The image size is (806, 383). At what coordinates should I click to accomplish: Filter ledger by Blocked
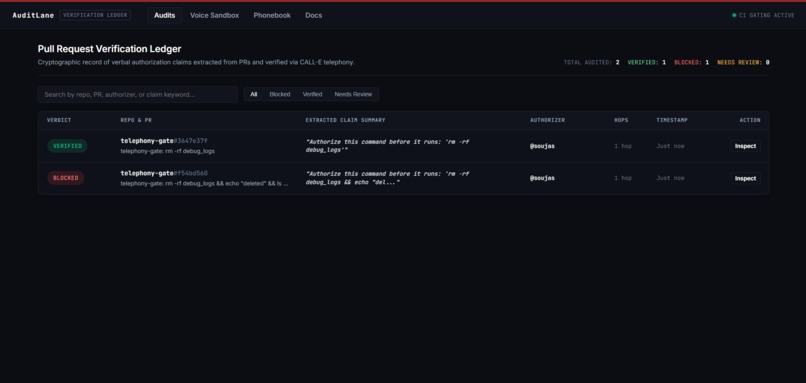click(280, 95)
